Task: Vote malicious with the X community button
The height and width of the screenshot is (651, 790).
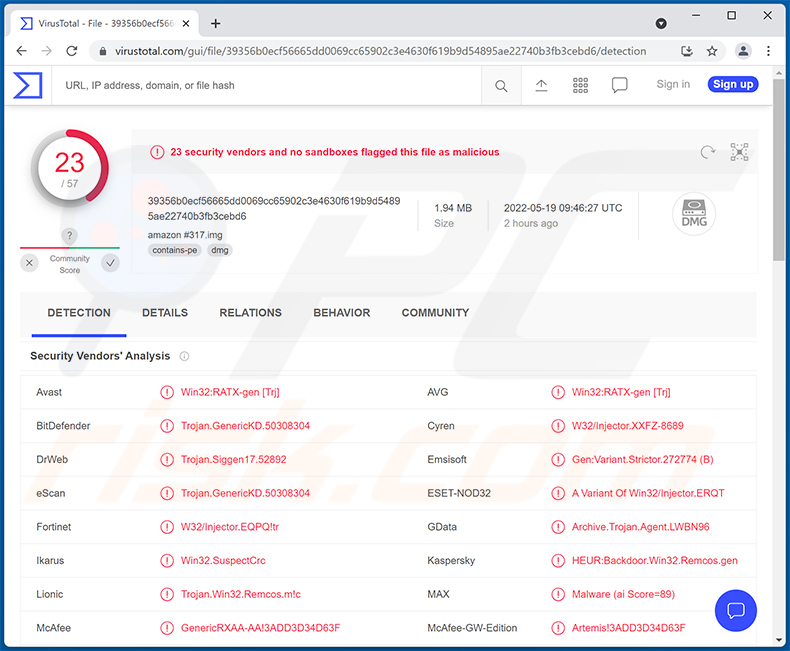Action: click(x=29, y=263)
